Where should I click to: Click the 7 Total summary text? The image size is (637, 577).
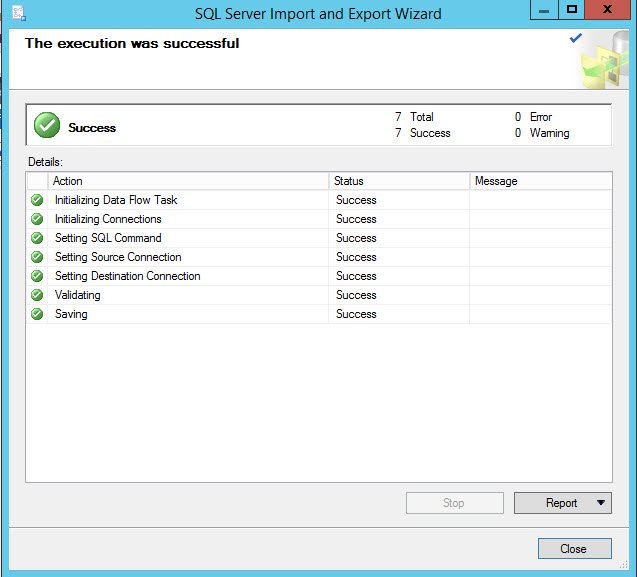point(414,117)
